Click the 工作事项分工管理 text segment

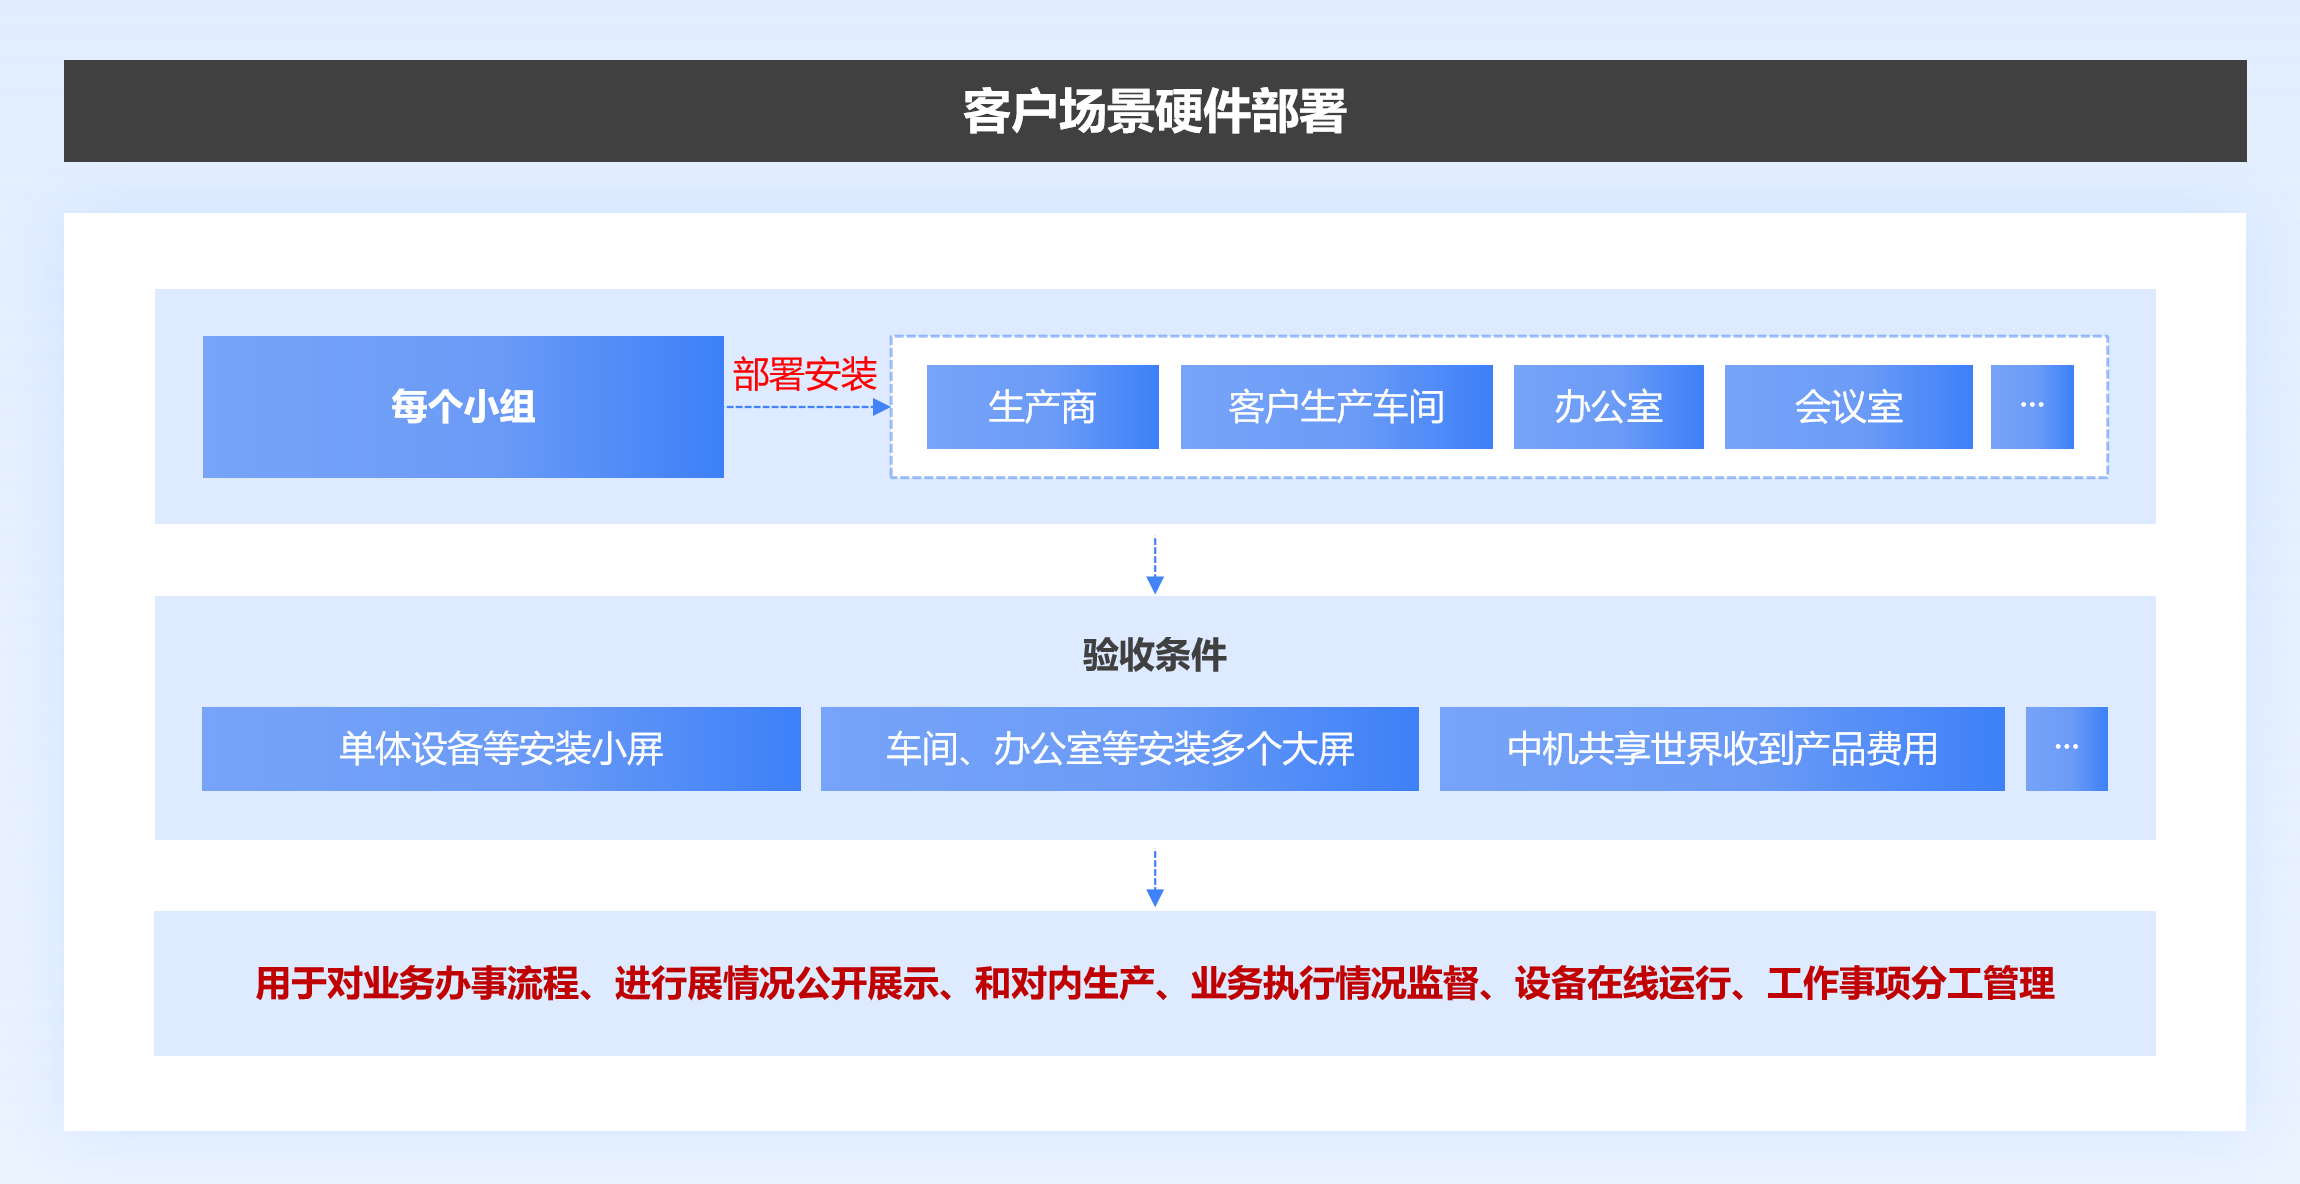pyautogui.click(x=1910, y=983)
